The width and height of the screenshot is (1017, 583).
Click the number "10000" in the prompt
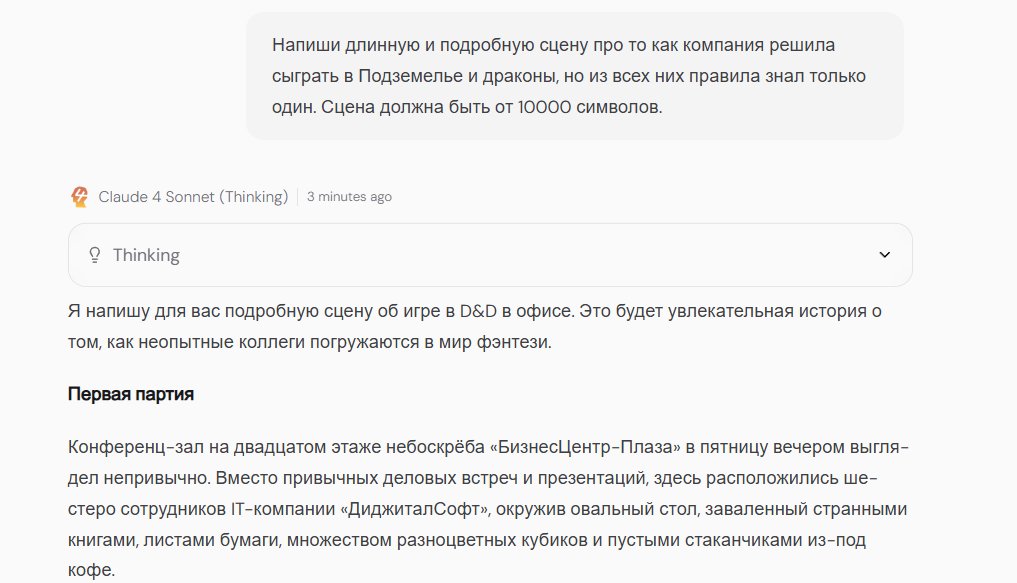(544, 107)
